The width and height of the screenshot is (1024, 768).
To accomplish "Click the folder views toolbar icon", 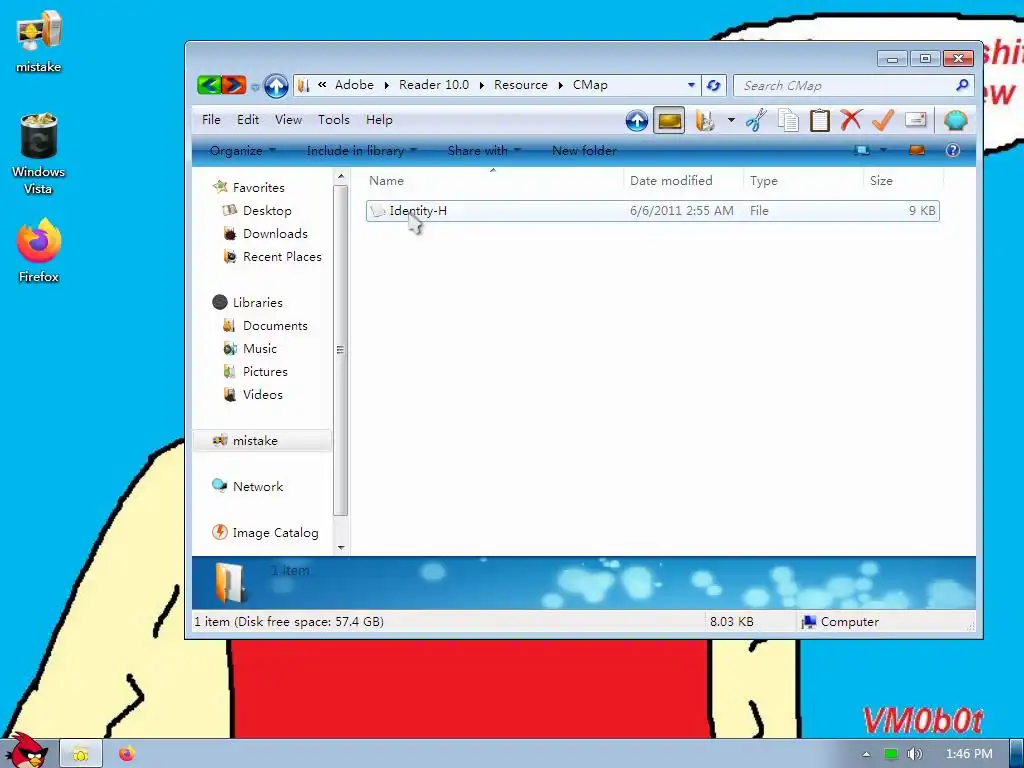I will [x=705, y=121].
